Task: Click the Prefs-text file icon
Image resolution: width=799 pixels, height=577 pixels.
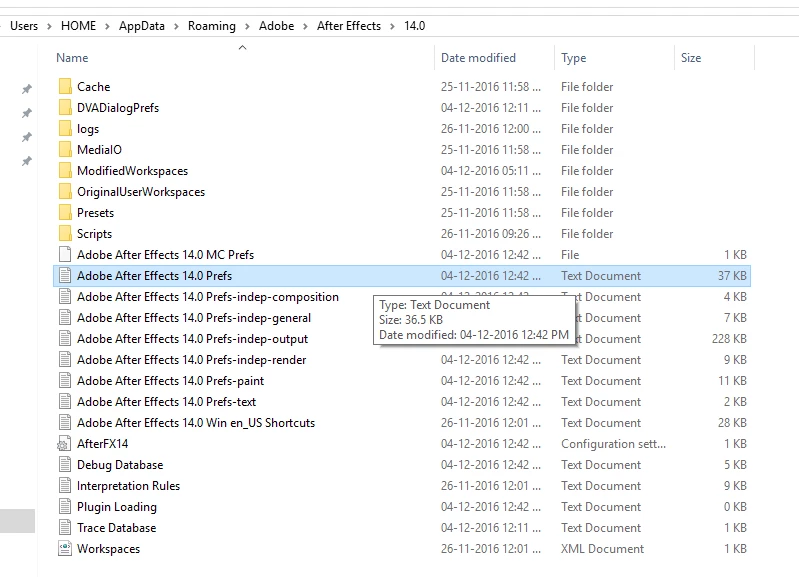Action: click(x=65, y=402)
